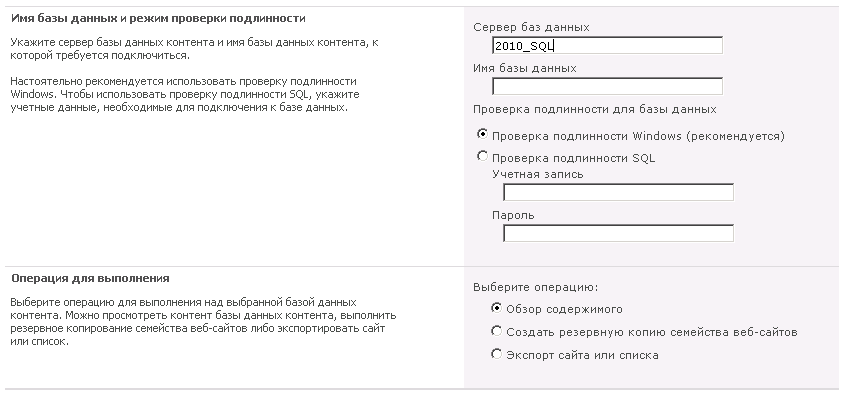Click the 'Экспорт сайта или списка' label text
Viewport: 843px width, 394px height.
[x=582, y=355]
